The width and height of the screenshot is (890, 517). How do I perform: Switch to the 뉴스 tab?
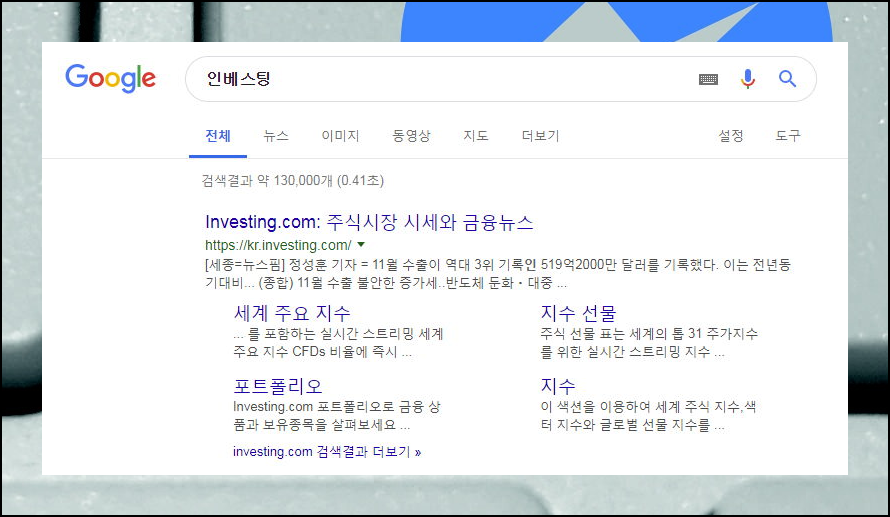point(276,136)
